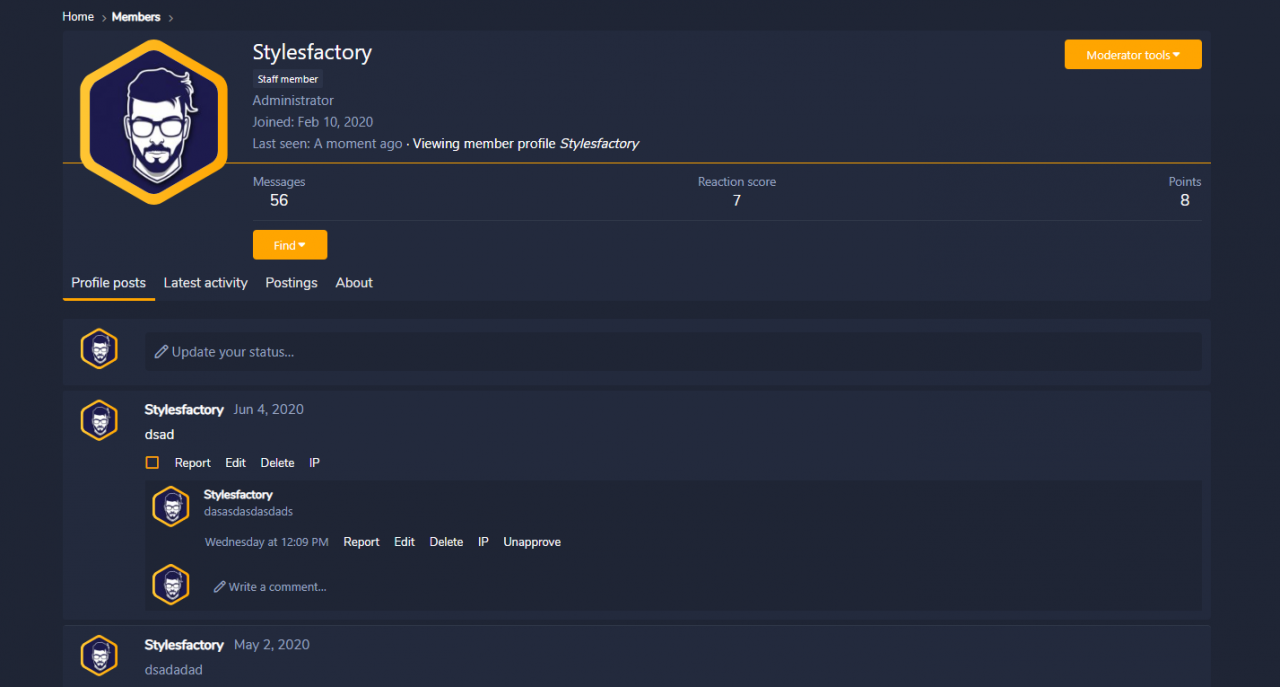Go to Home in the breadcrumb

[78, 17]
